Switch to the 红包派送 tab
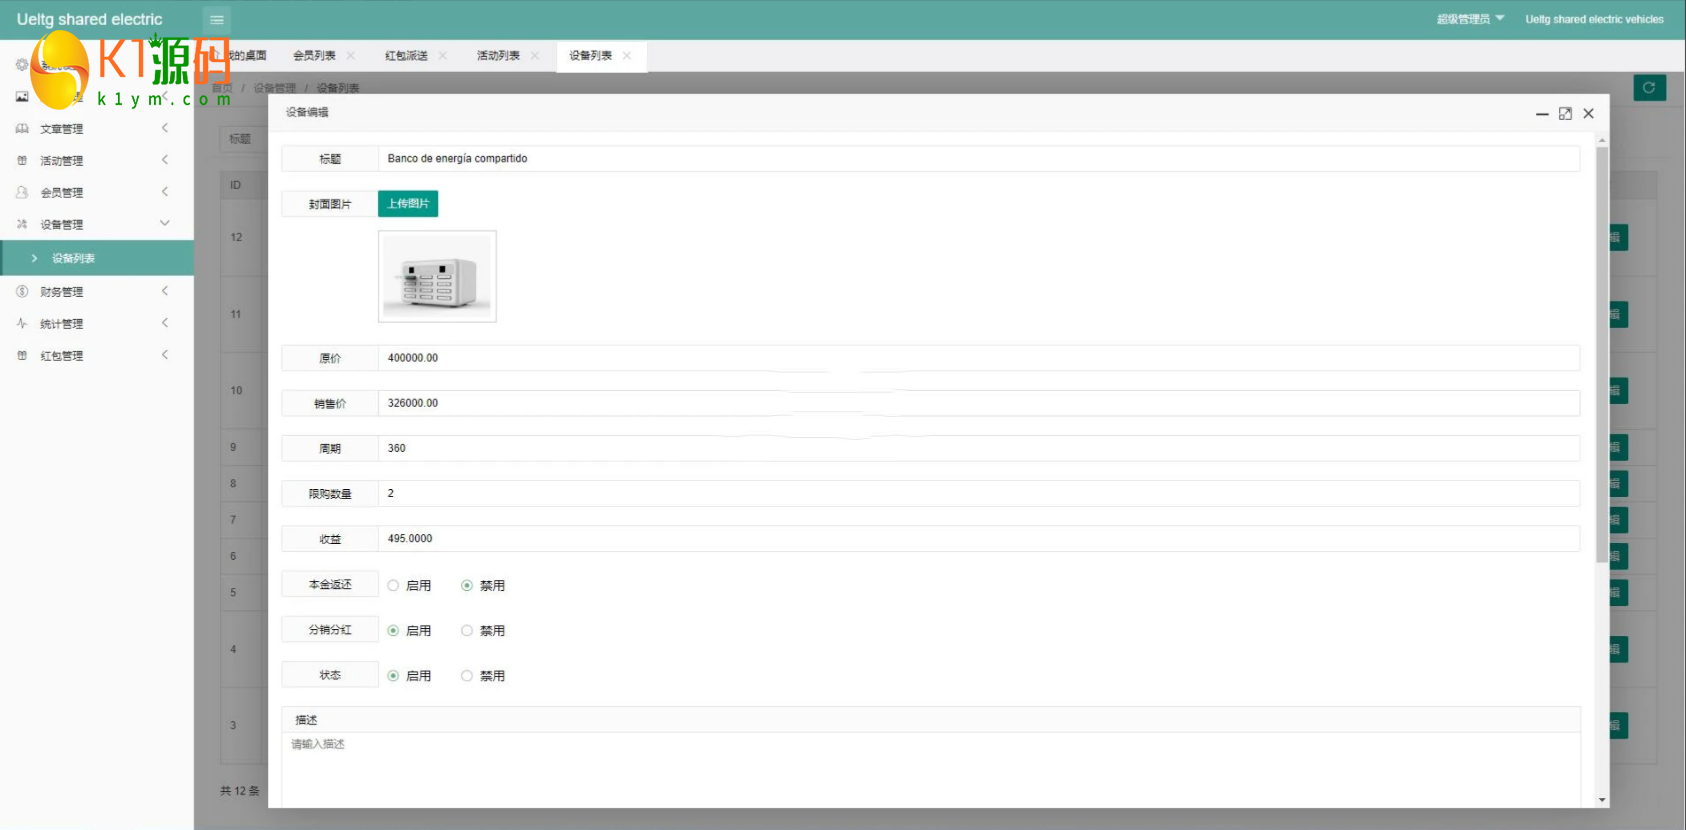Viewport: 1686px width, 830px height. (x=406, y=56)
